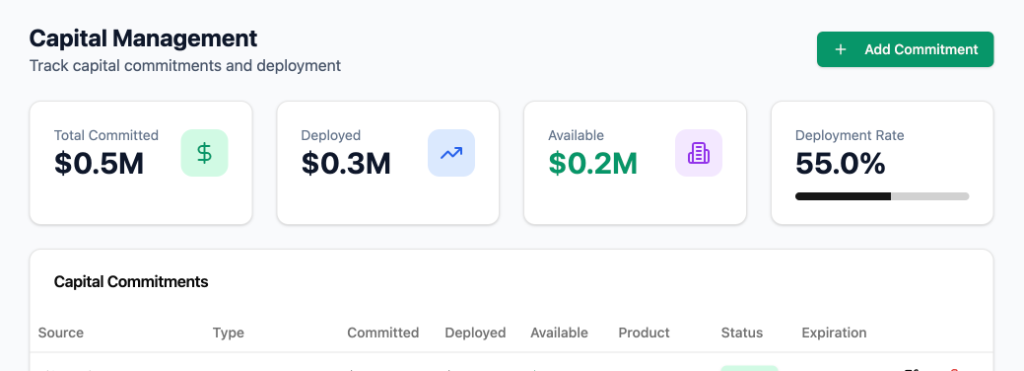Click the Deployed column header in table
This screenshot has width=1024, height=371.
[475, 332]
